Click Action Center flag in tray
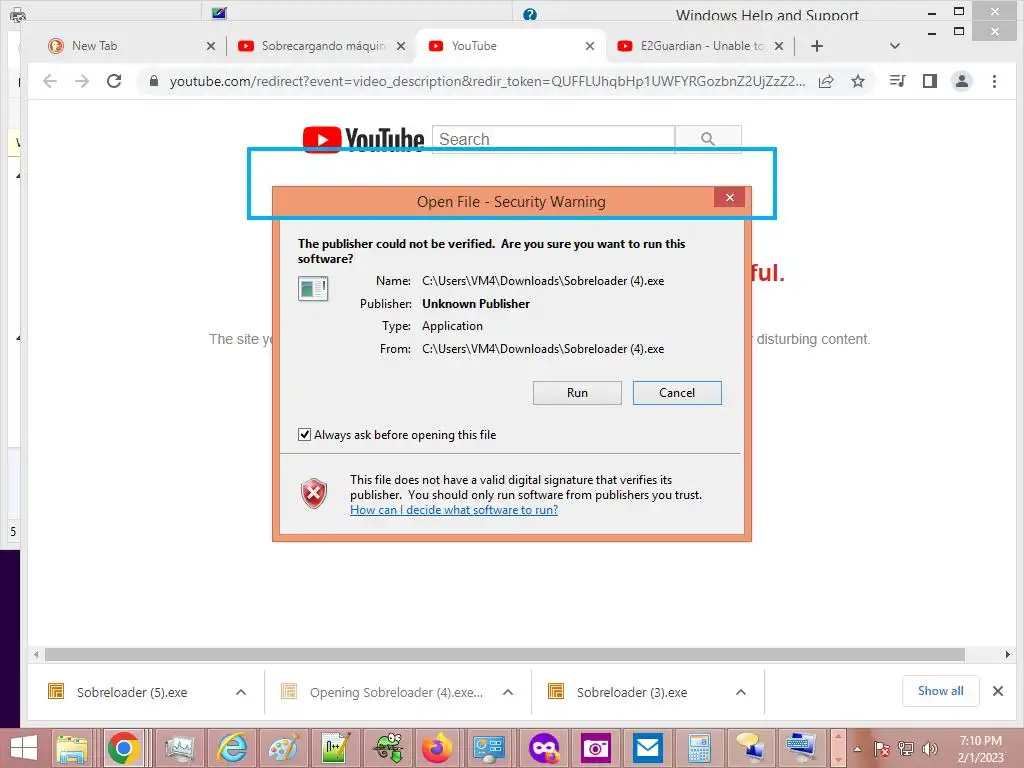The image size is (1024, 768). [881, 749]
